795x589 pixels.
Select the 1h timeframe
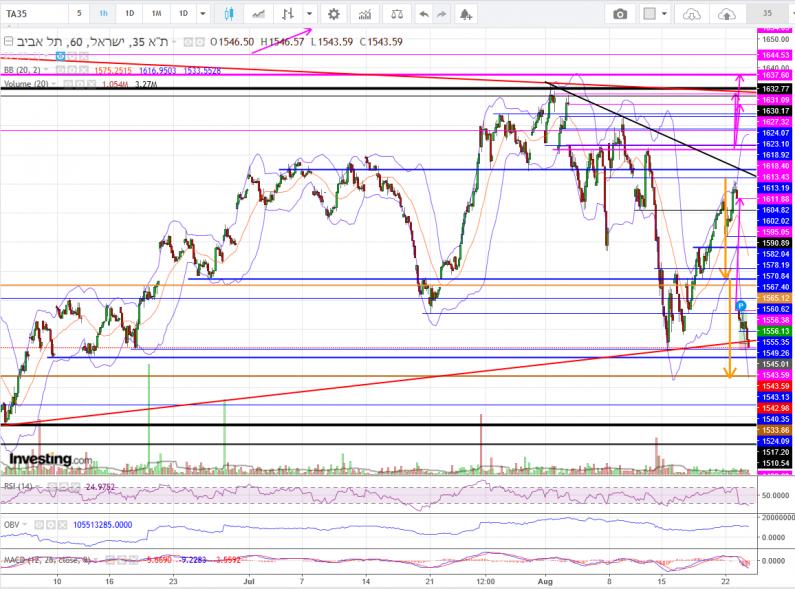click(x=104, y=14)
